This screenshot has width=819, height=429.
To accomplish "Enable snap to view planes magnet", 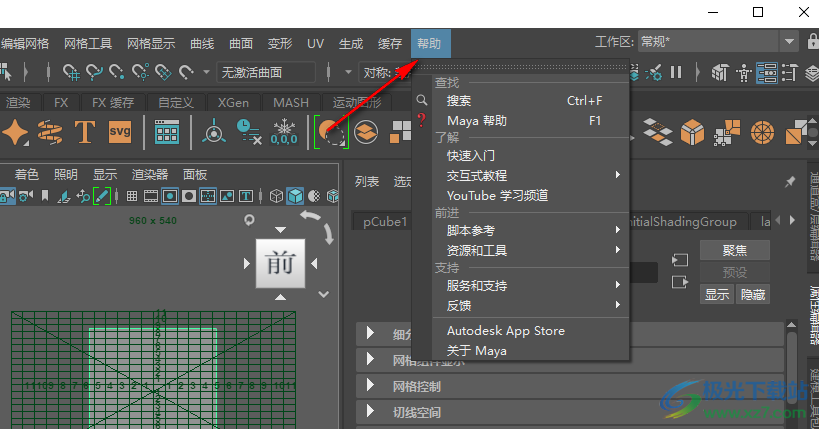I will [x=163, y=72].
